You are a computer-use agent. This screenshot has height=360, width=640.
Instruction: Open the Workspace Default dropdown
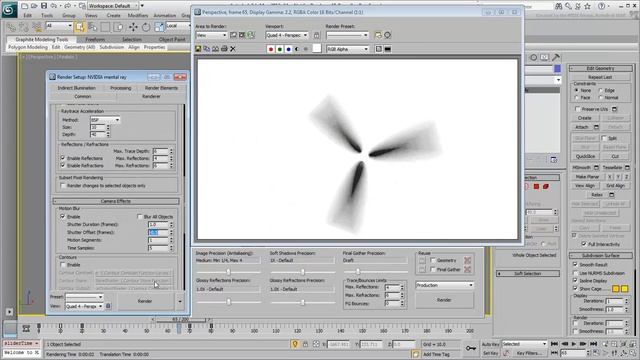tap(113, 6)
